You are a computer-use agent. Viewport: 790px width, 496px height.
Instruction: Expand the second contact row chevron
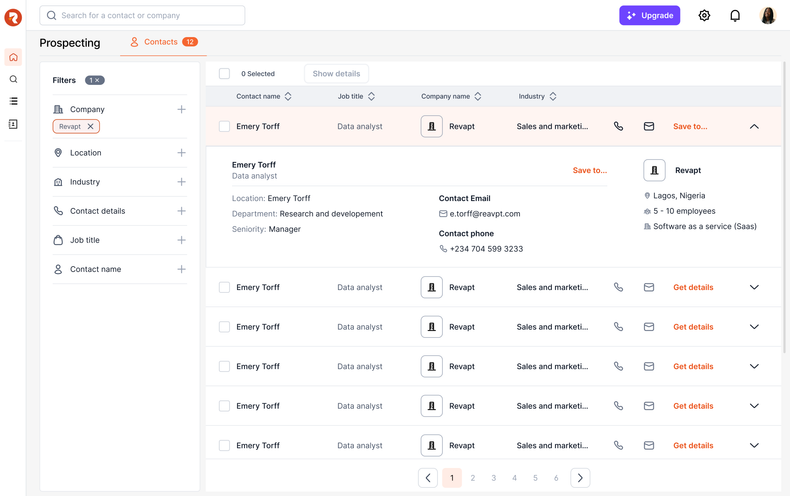pos(754,288)
